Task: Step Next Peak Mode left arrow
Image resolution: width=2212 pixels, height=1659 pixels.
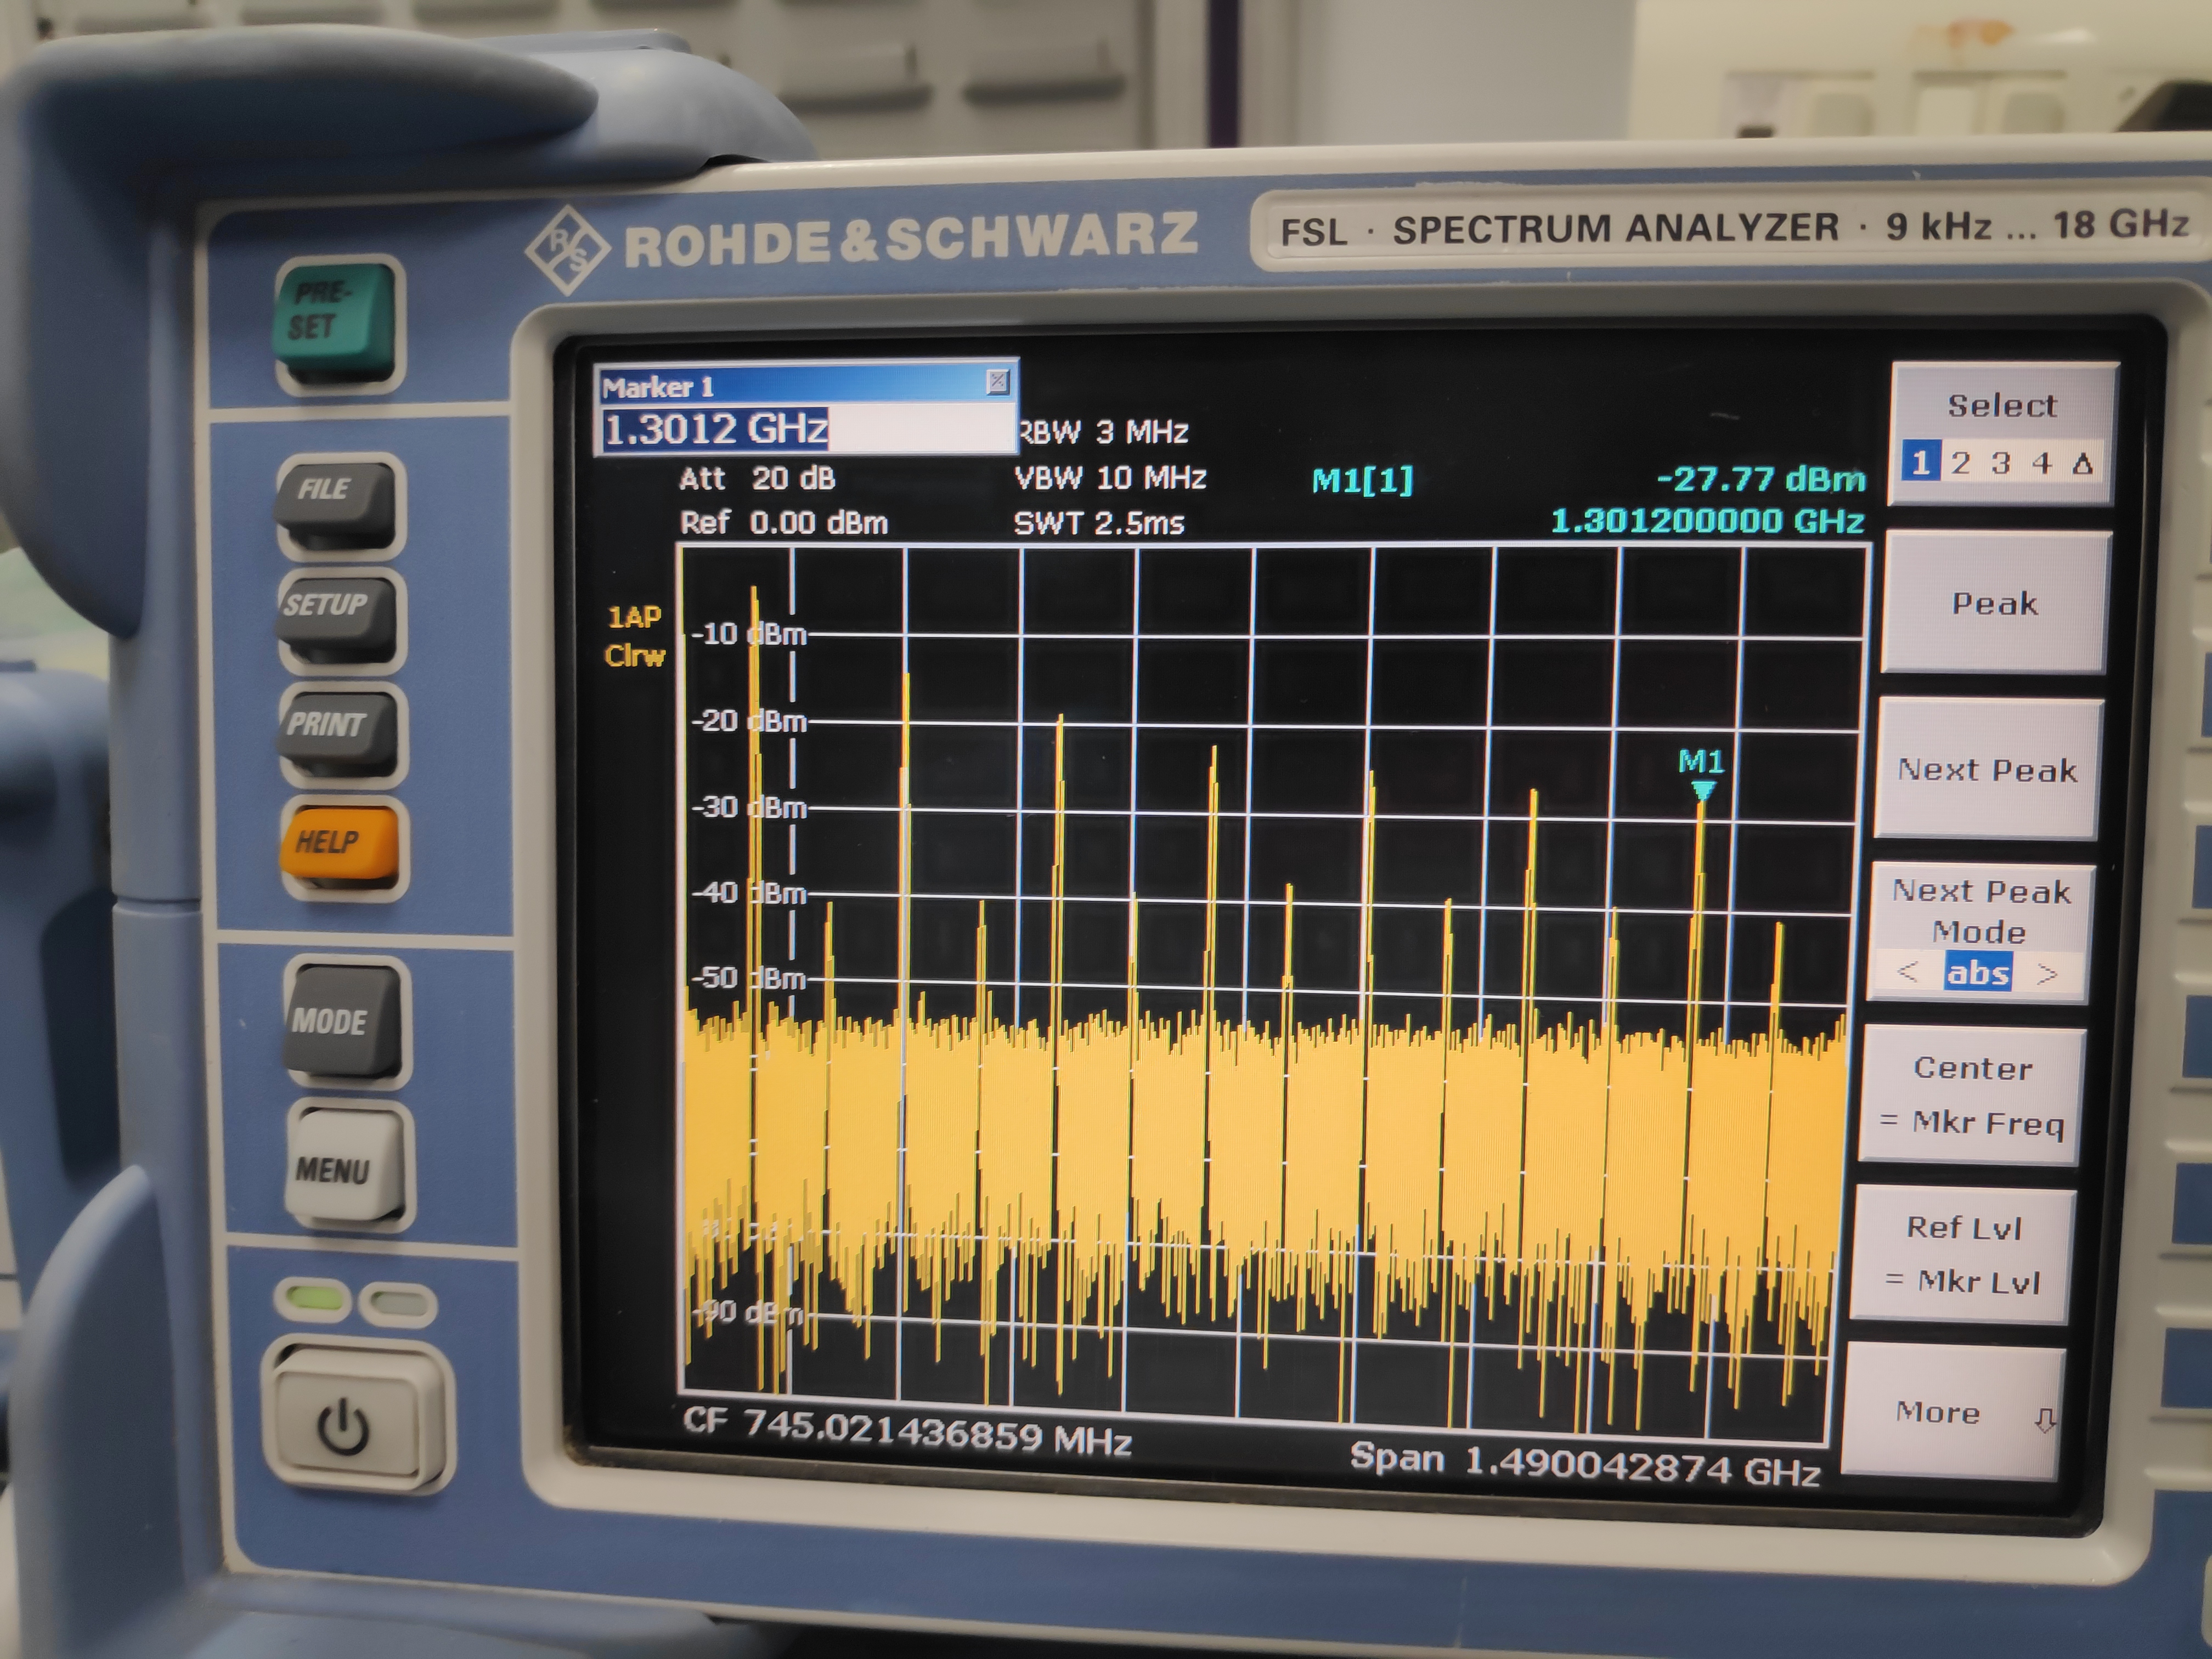Action: pyautogui.click(x=1908, y=972)
